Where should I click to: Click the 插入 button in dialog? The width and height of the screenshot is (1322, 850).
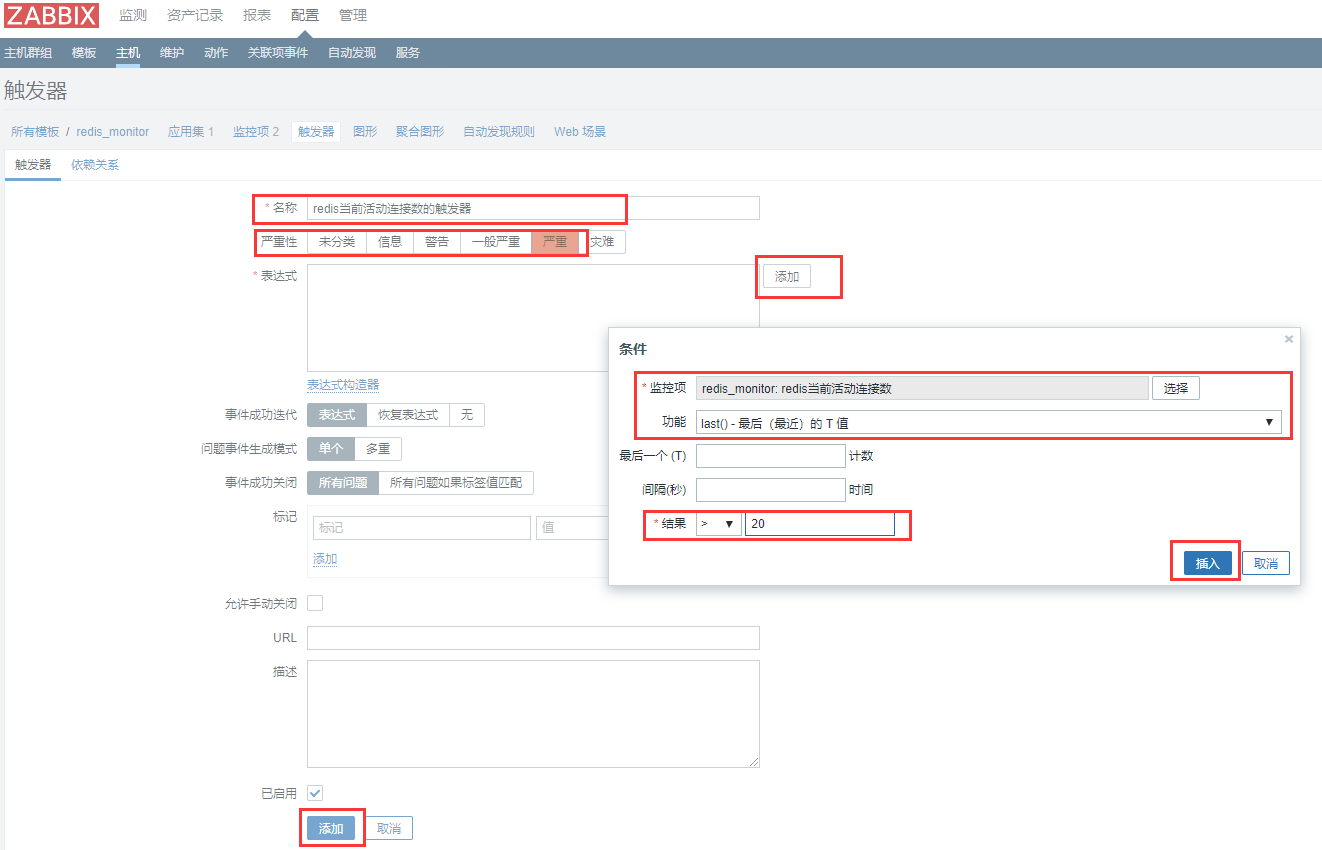coord(1208,564)
